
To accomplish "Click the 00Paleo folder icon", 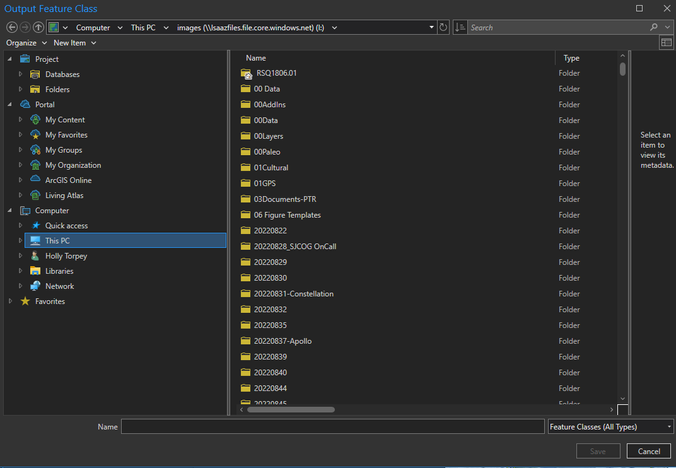I will (246, 151).
